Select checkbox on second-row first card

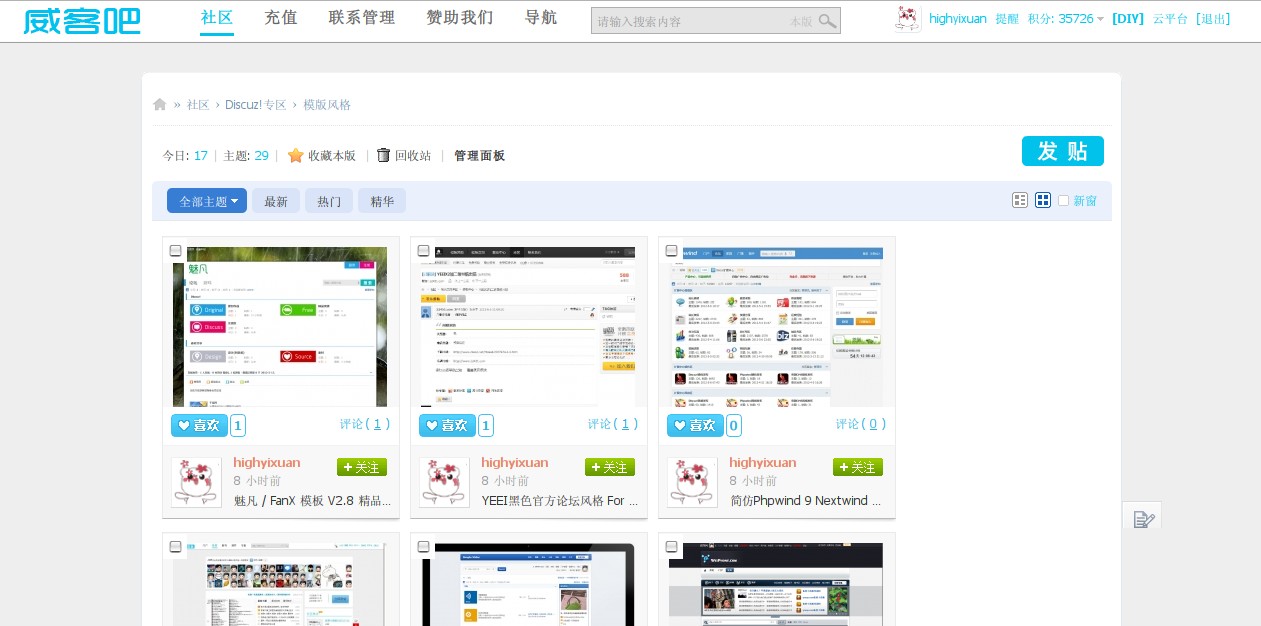175,547
